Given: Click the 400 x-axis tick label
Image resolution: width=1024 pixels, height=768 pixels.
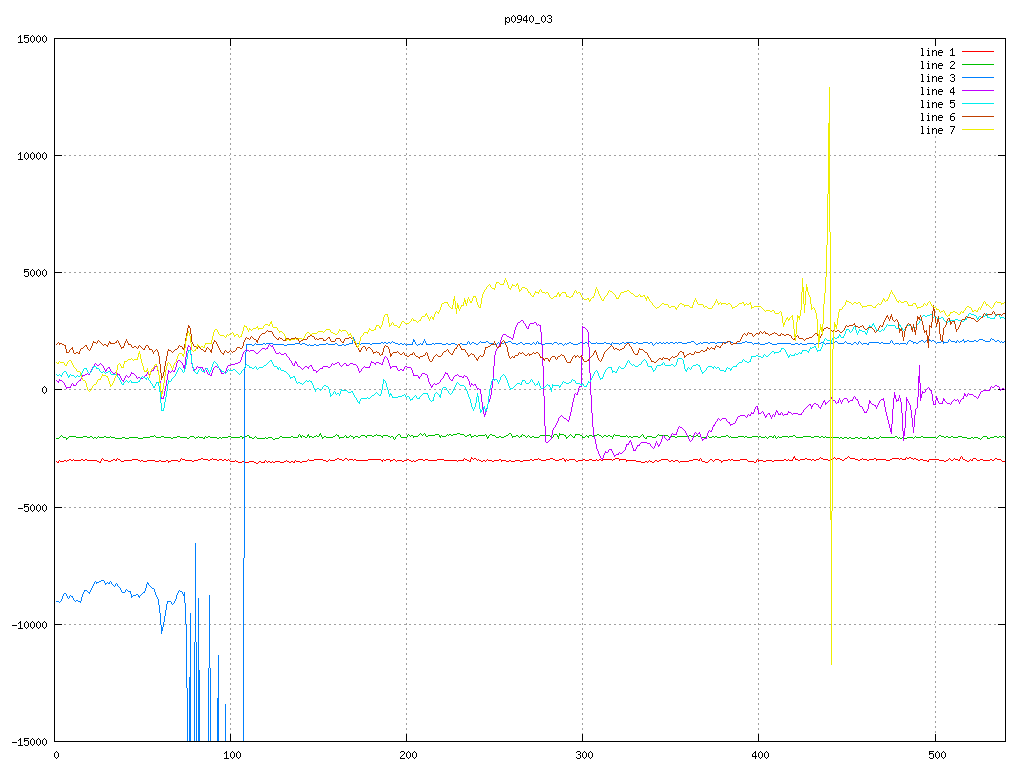Looking at the screenshot, I should (x=759, y=755).
